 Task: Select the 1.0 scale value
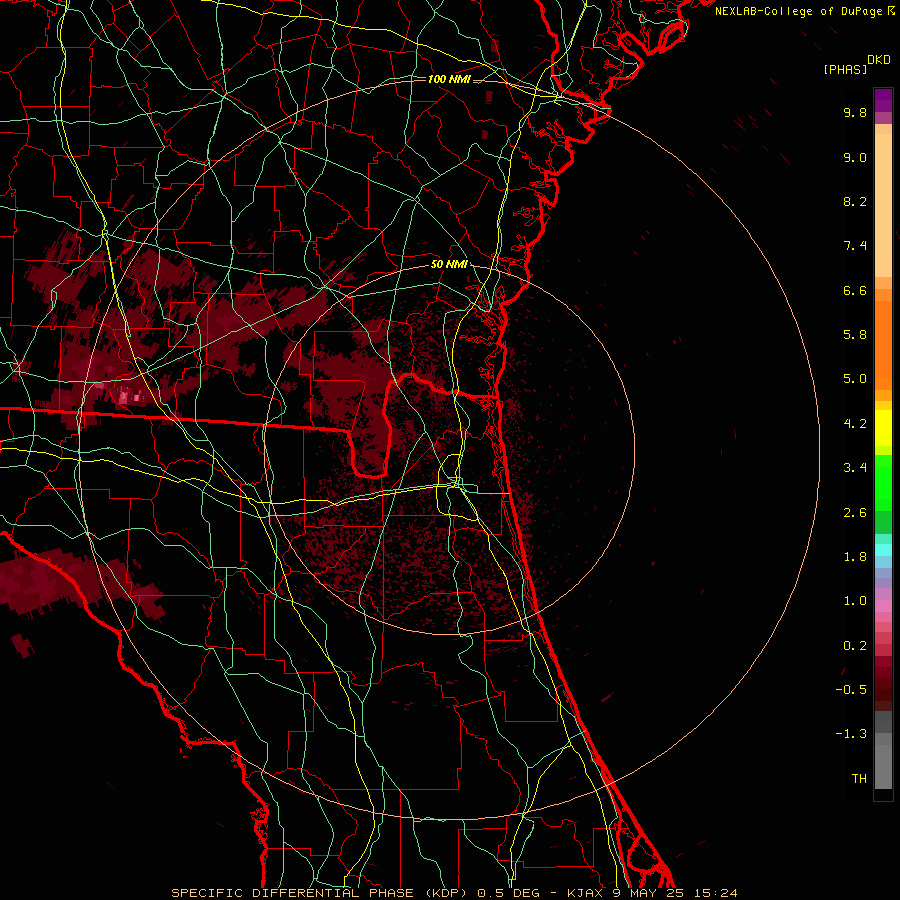click(x=855, y=601)
